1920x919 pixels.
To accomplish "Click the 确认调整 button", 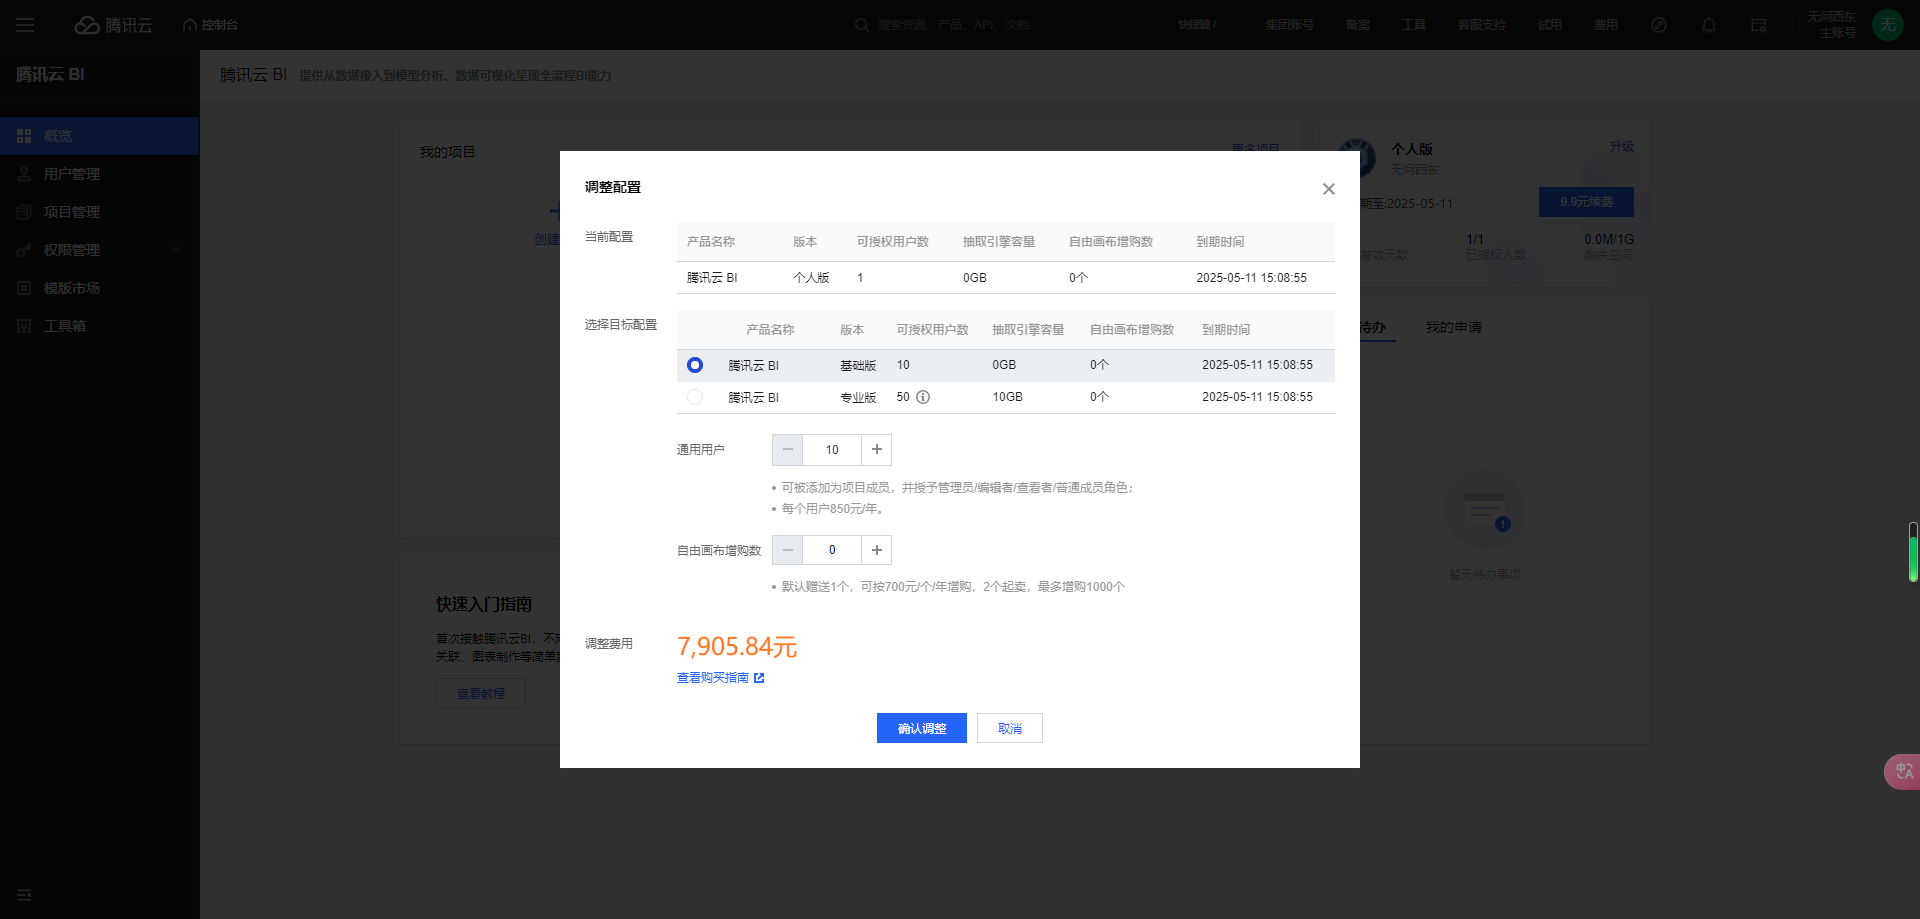I will tap(922, 728).
